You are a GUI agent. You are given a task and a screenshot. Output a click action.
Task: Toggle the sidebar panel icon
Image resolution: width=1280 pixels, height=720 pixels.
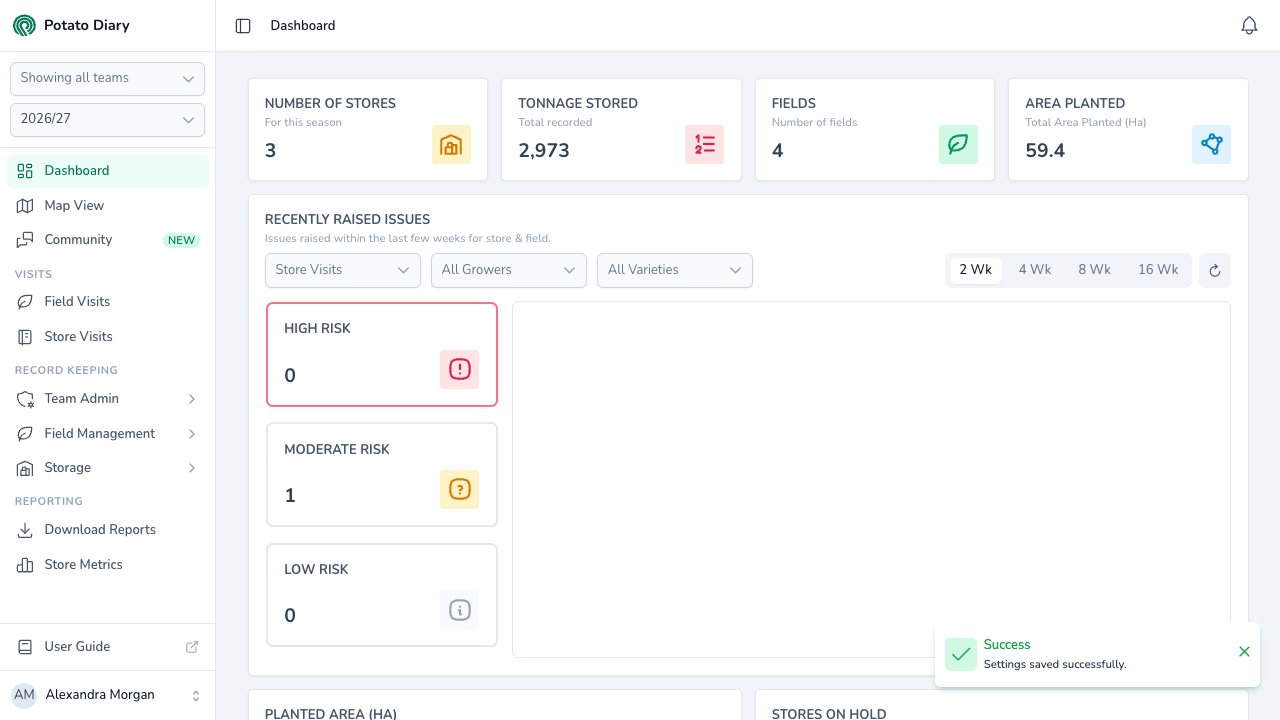243,26
